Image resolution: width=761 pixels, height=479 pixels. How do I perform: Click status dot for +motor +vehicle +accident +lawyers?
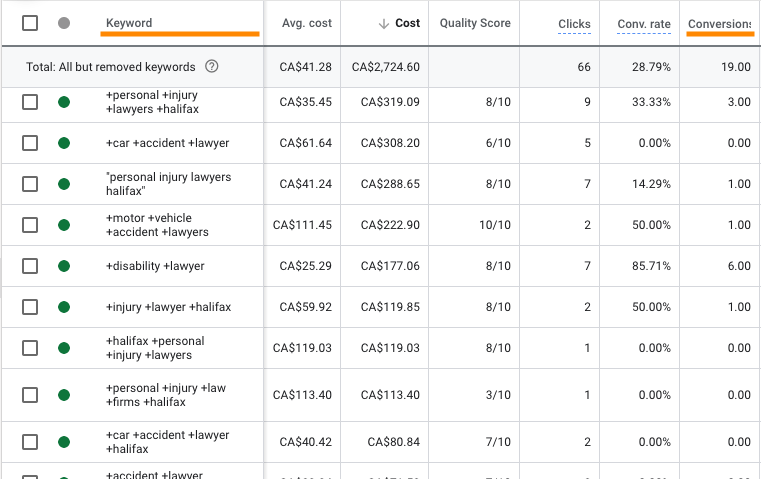[x=64, y=225]
